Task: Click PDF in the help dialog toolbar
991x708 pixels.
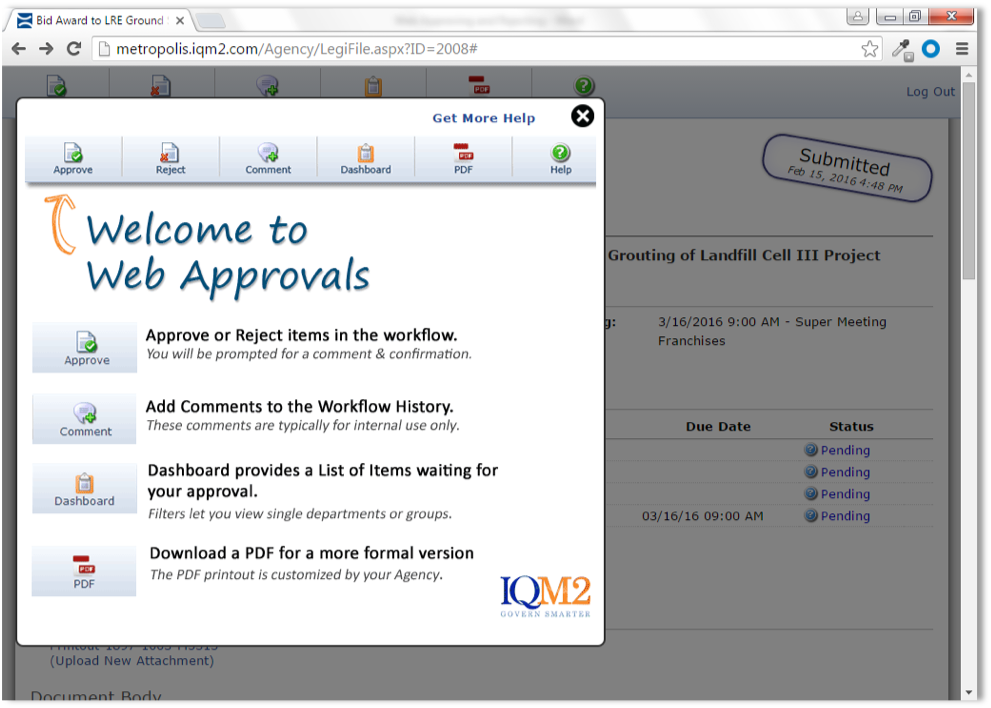Action: click(463, 158)
